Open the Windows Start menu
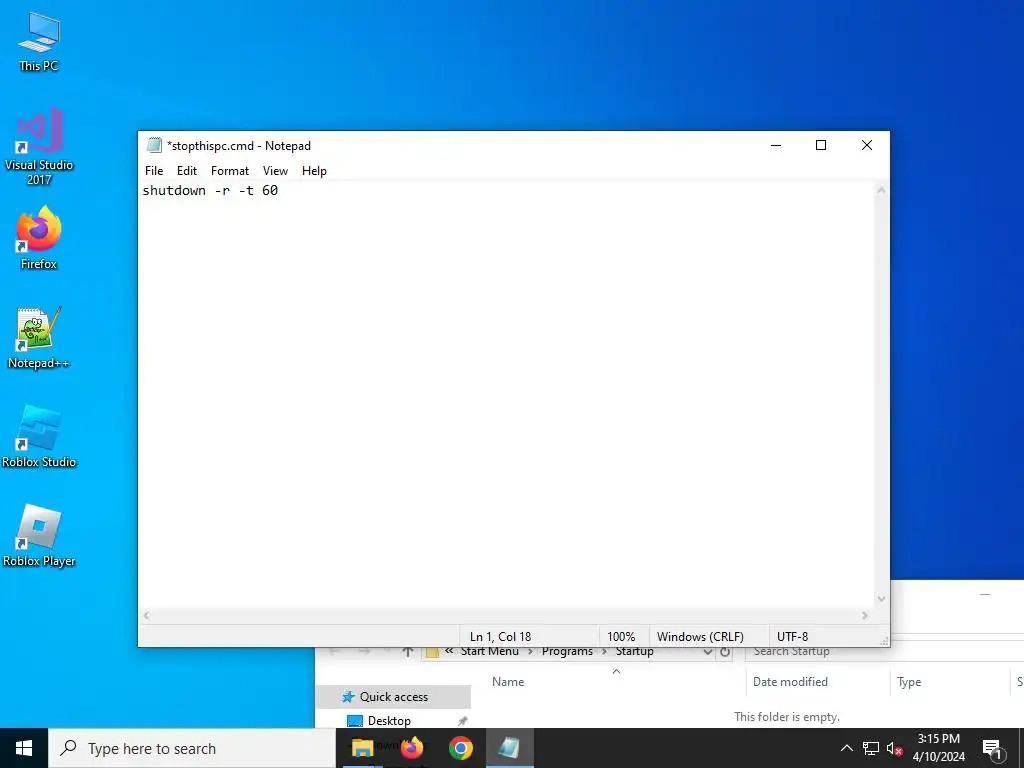The height and width of the screenshot is (768, 1024). [x=24, y=748]
